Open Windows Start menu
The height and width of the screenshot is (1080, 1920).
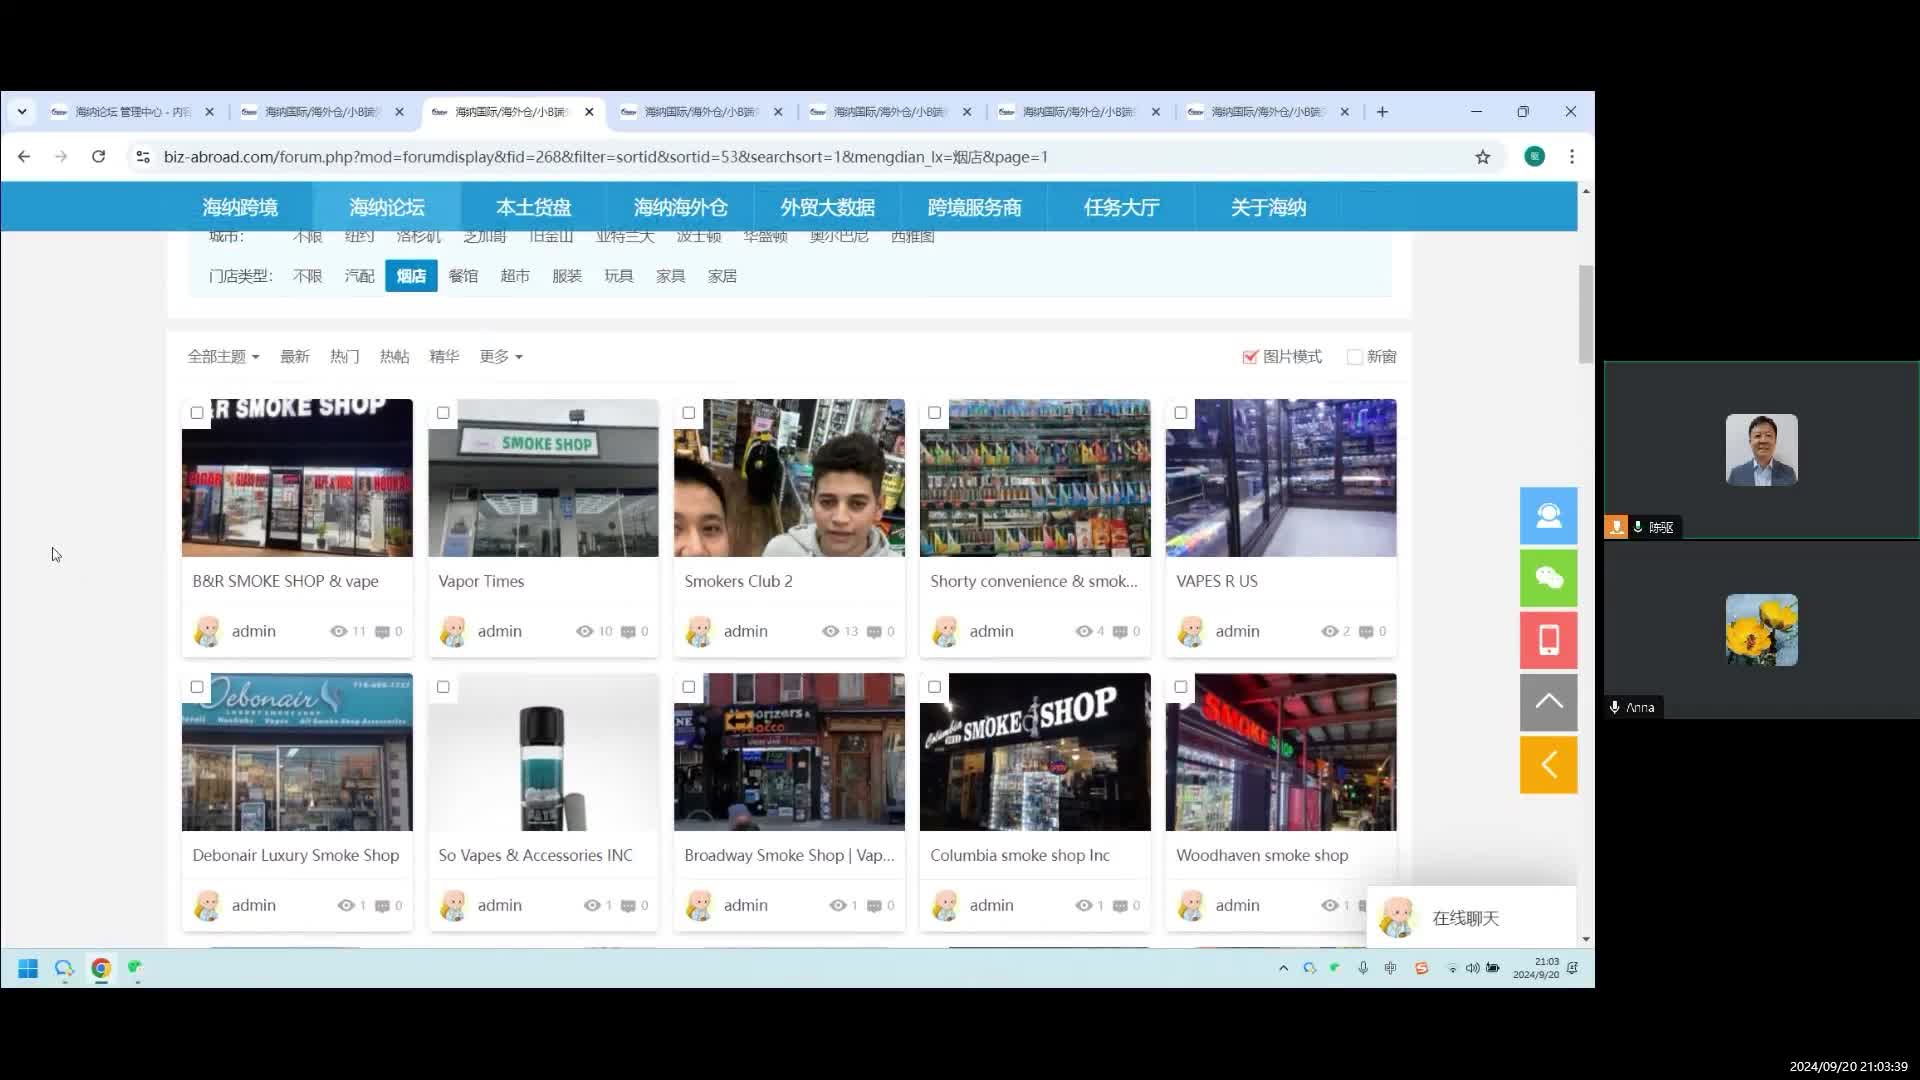28,968
